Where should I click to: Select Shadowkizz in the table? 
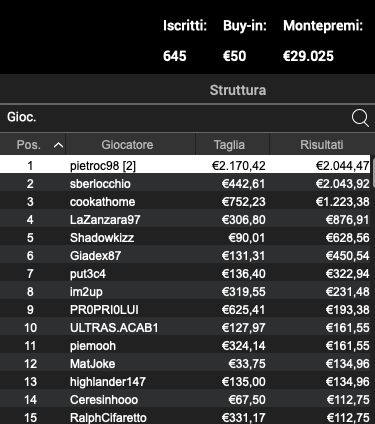click(185, 237)
